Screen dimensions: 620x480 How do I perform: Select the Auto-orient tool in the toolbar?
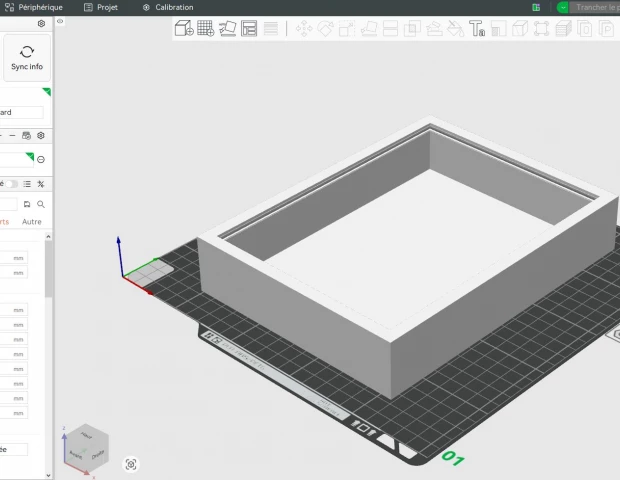tap(228, 28)
